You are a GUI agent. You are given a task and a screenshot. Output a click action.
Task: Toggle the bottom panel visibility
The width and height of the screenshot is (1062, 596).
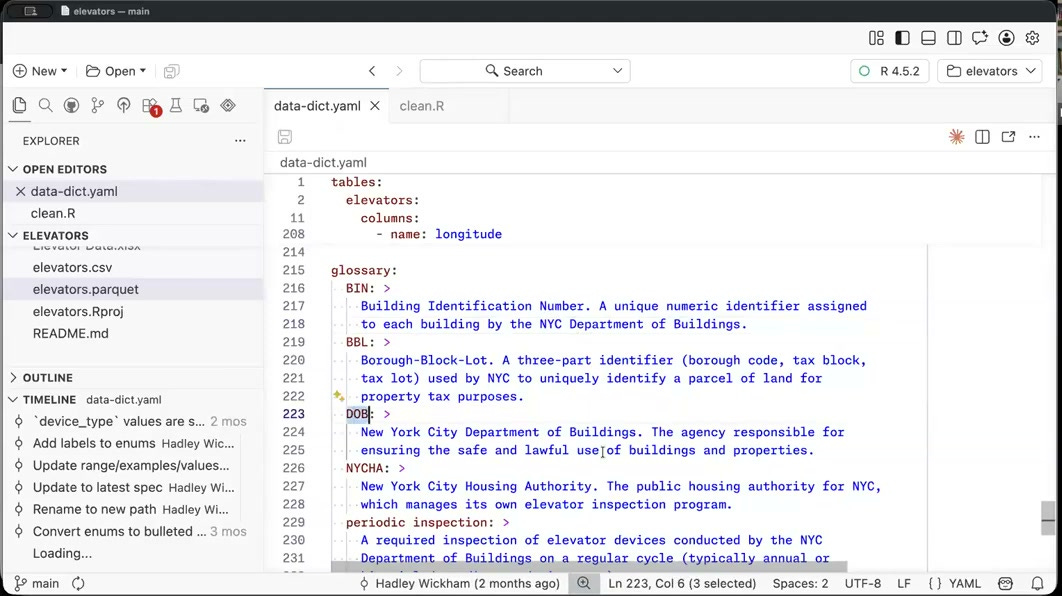click(928, 38)
